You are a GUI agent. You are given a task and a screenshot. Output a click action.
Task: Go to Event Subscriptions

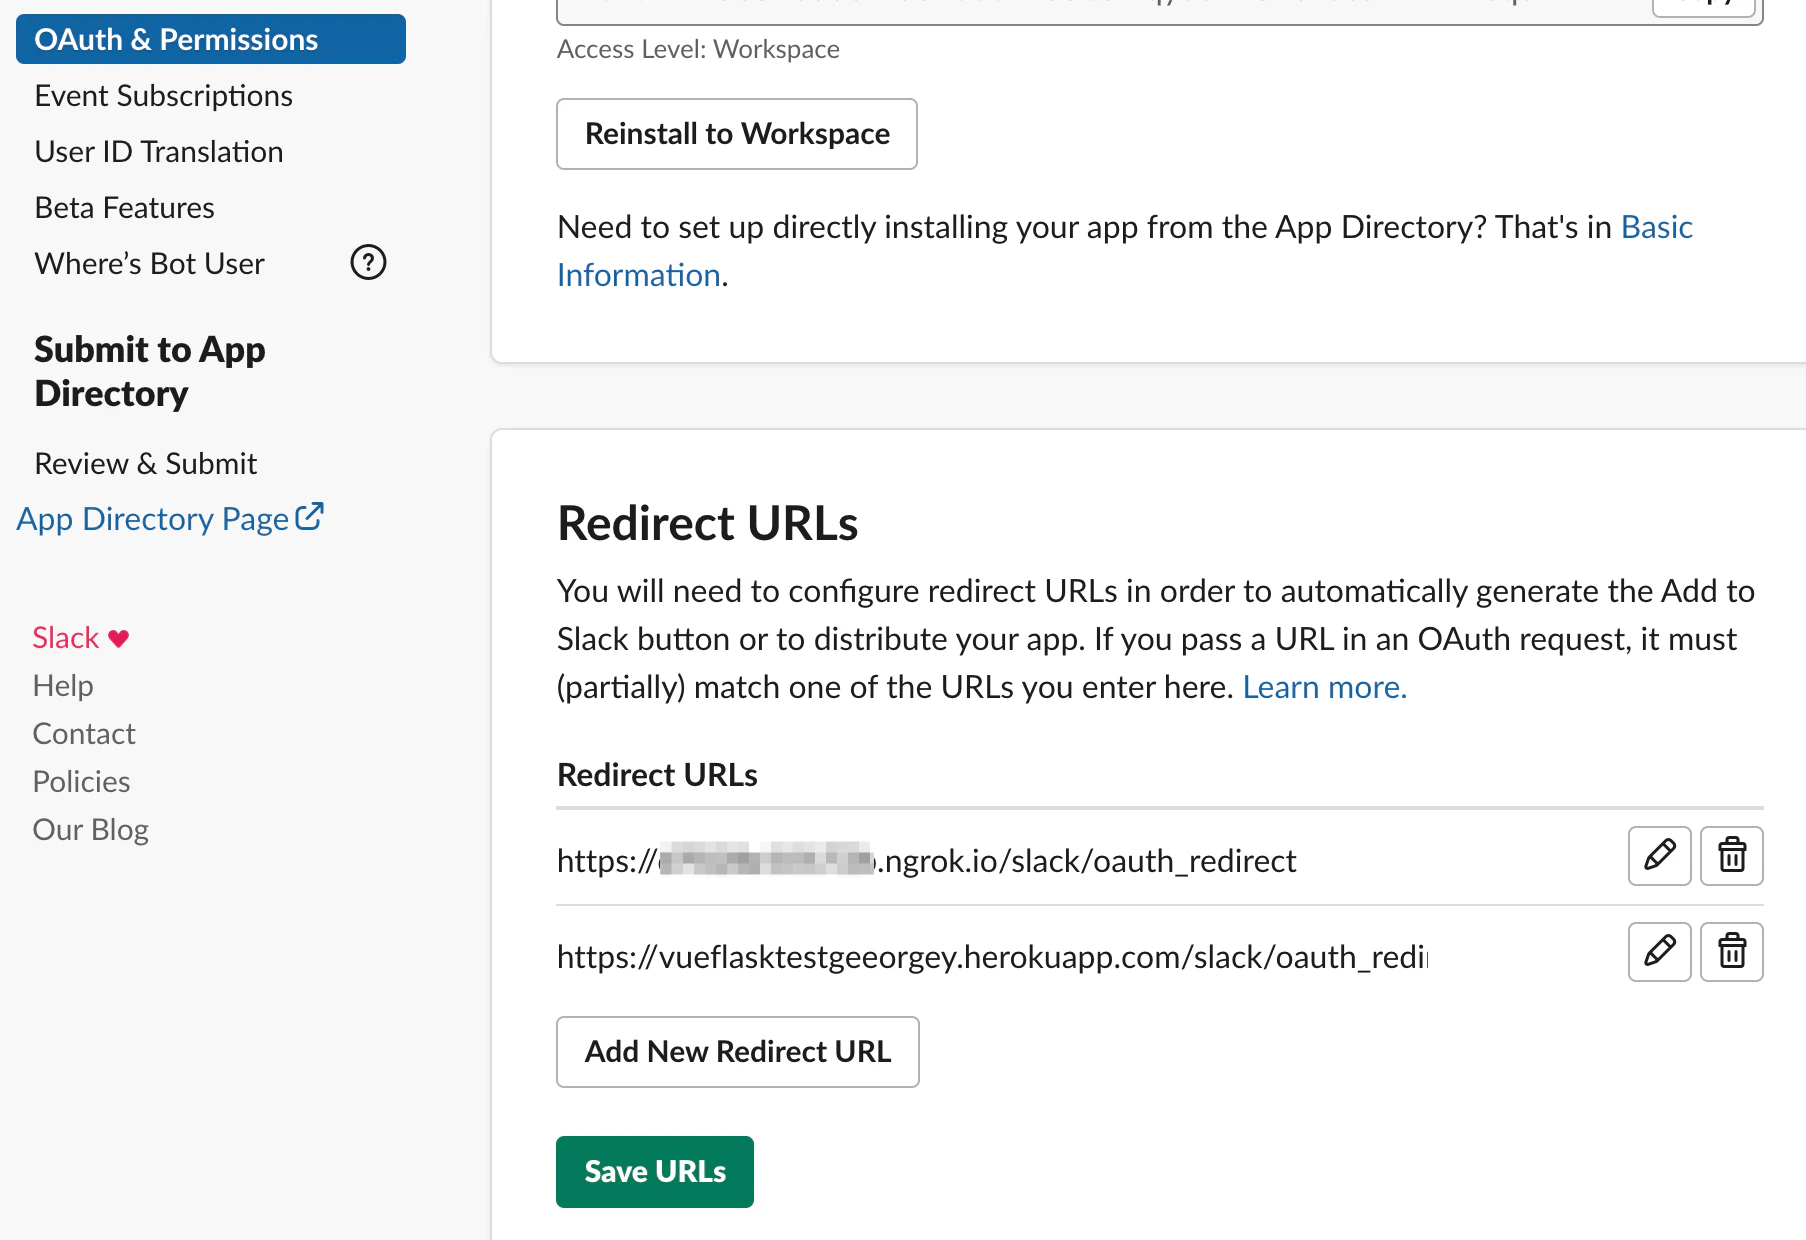click(x=163, y=96)
